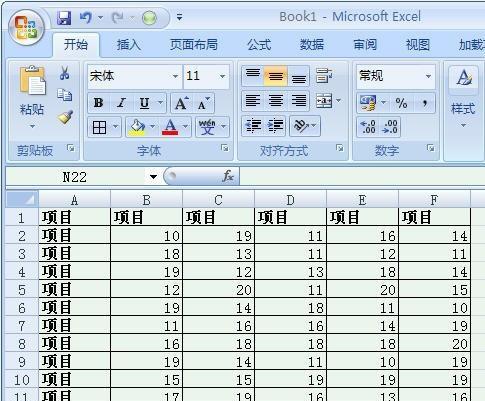Click the Name Box showing N22
This screenshot has width=485, height=401.
pyautogui.click(x=75, y=177)
